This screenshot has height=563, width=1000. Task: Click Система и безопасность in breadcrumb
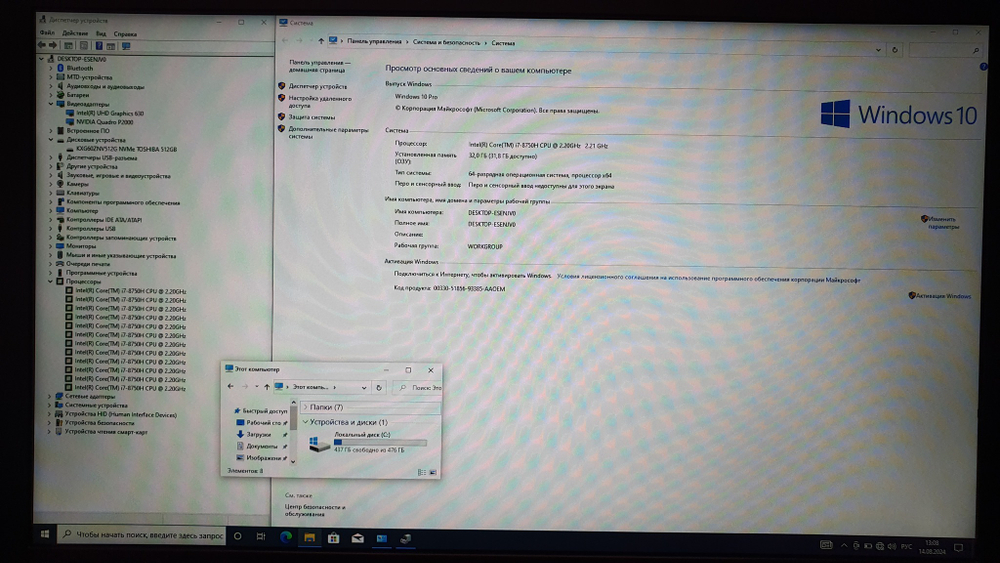(446, 42)
